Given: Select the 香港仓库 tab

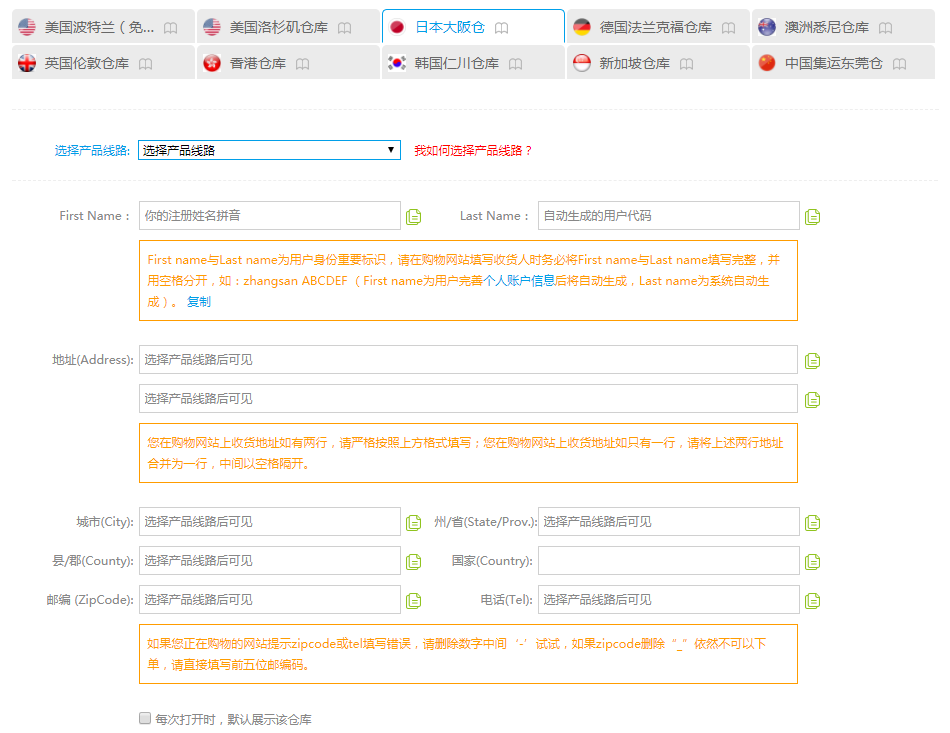Looking at the screenshot, I should [257, 63].
